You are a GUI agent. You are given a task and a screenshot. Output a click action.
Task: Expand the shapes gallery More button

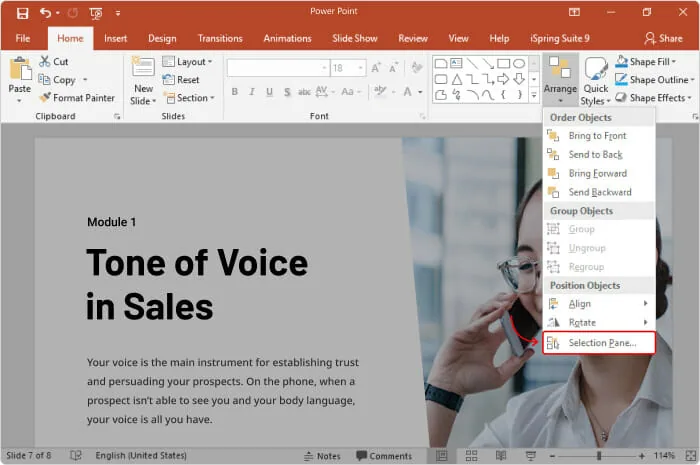click(534, 95)
